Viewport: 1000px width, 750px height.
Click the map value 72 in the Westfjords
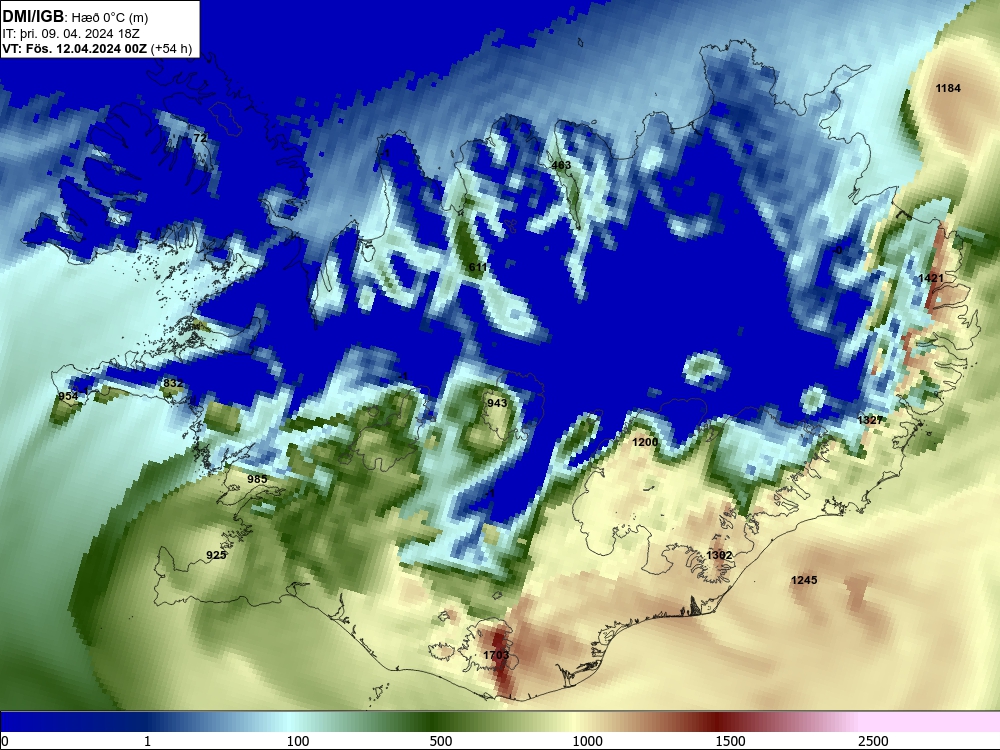tap(200, 138)
